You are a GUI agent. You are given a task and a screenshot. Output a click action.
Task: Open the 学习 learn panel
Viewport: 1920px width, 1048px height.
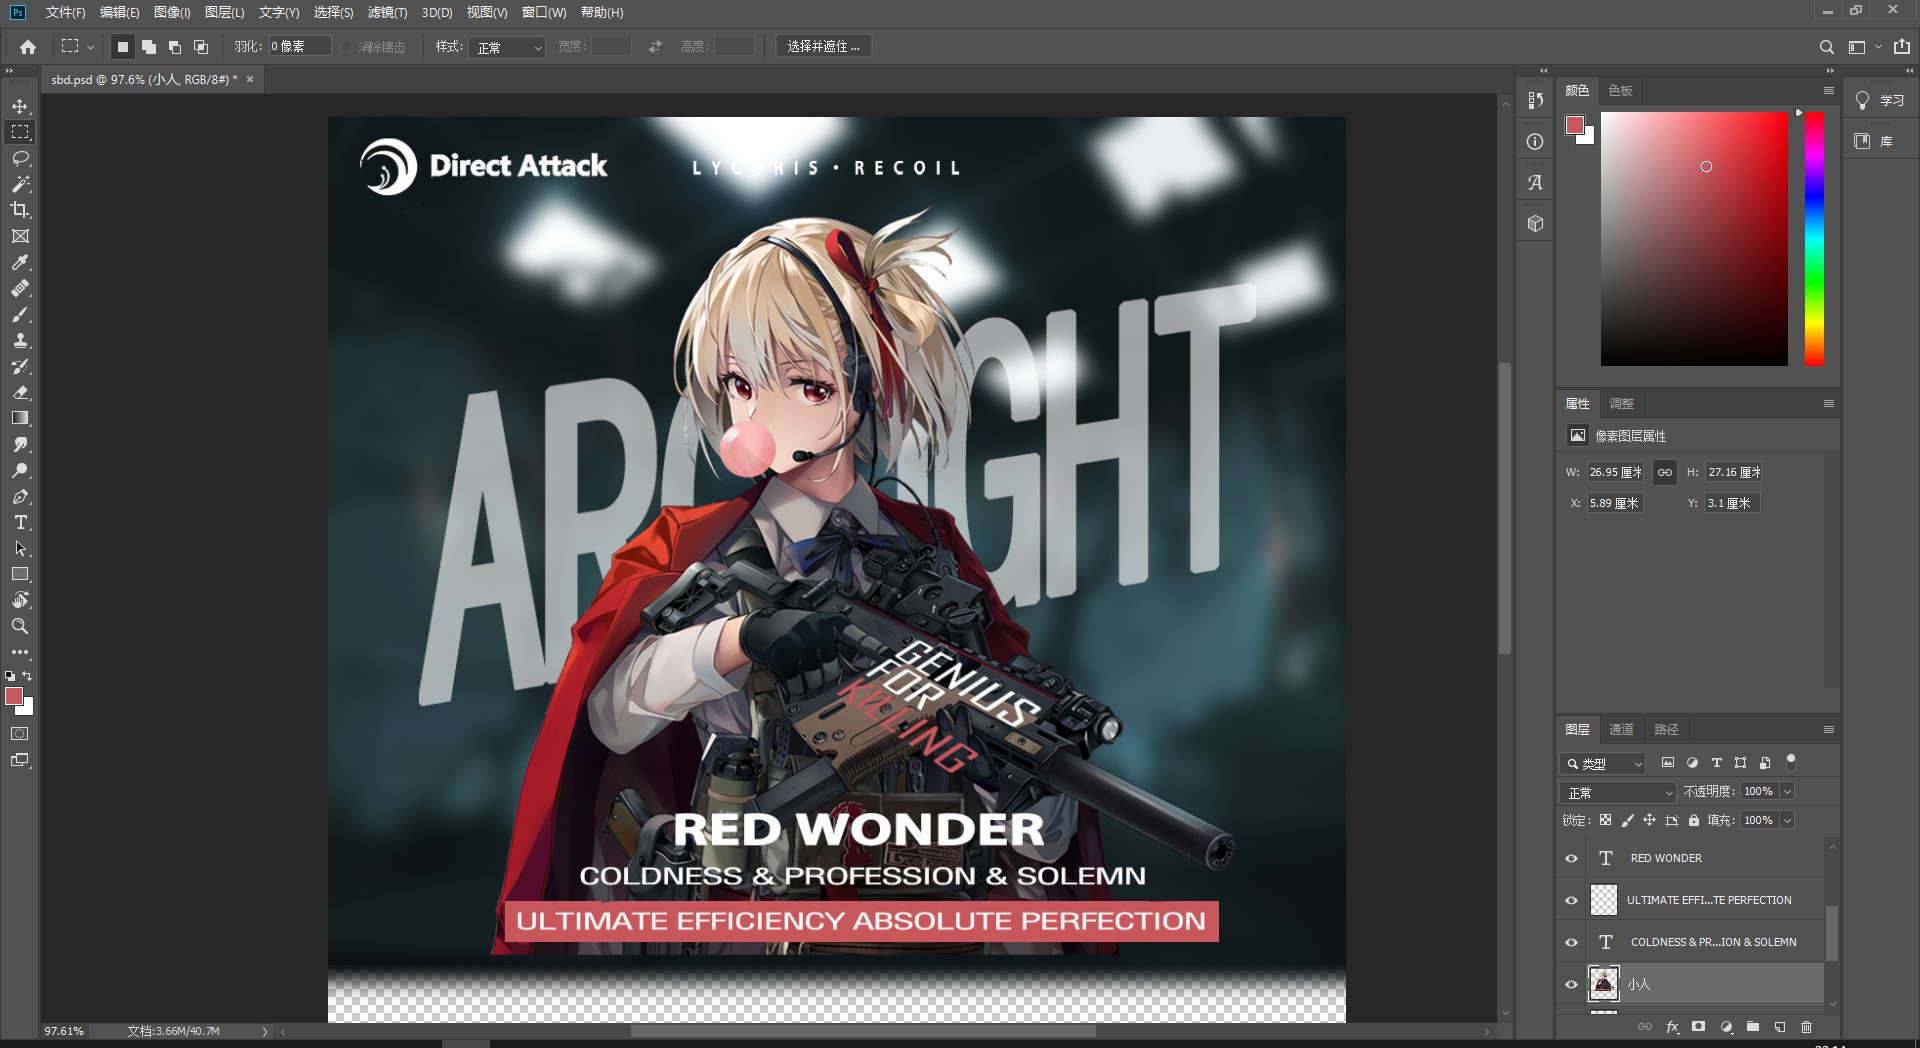(1880, 101)
